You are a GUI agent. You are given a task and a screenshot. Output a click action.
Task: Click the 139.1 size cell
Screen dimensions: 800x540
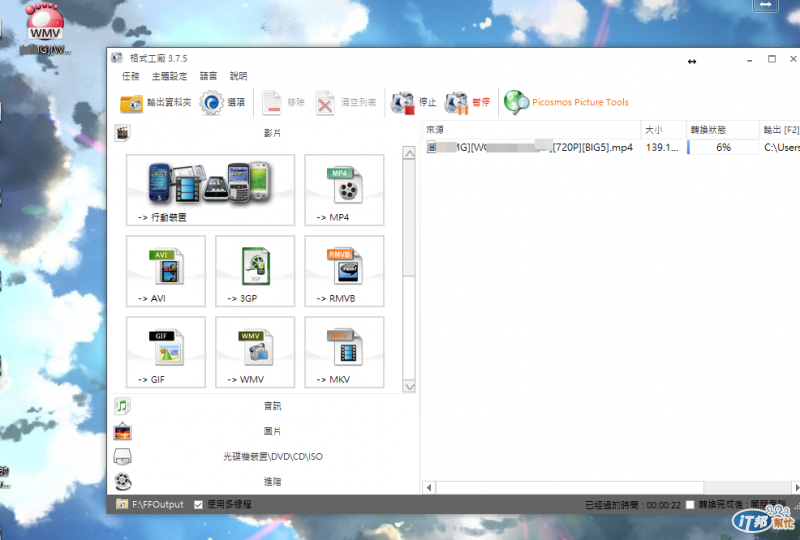point(662,148)
